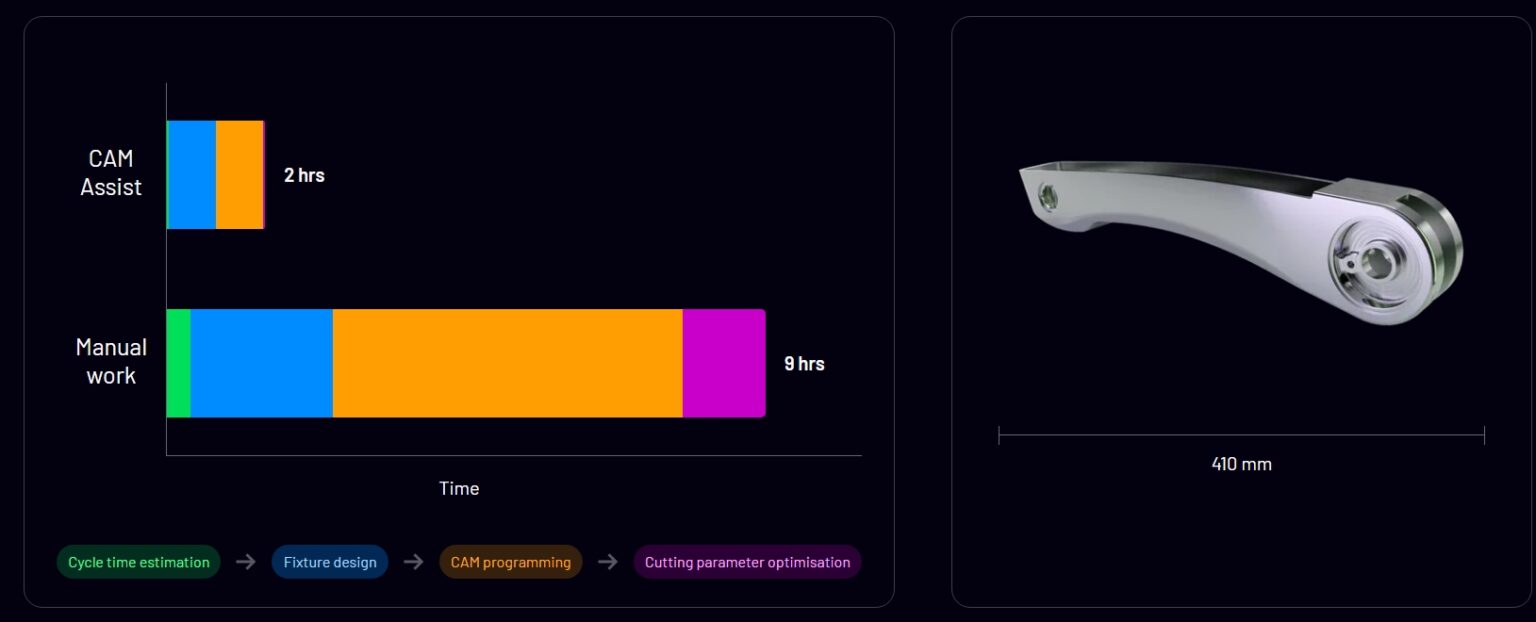Click the machined metal part image

click(x=1240, y=242)
